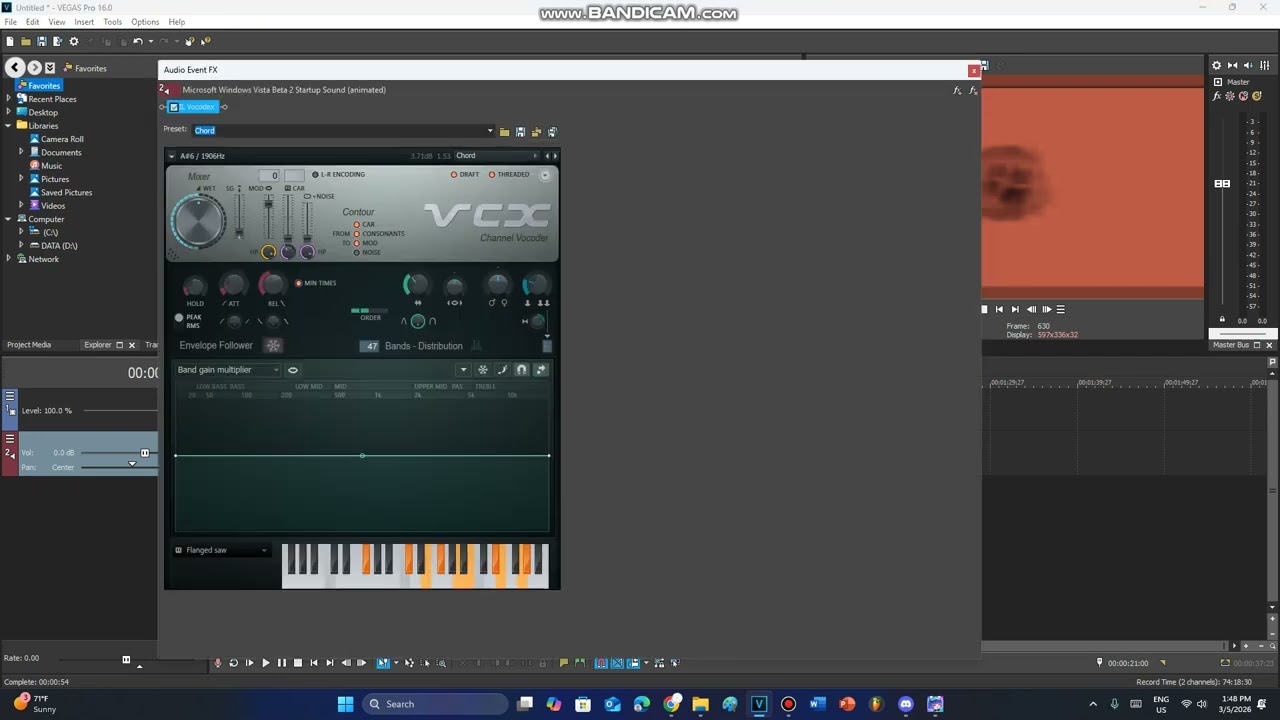
Task: Open the Preset dropdown list
Action: point(490,131)
